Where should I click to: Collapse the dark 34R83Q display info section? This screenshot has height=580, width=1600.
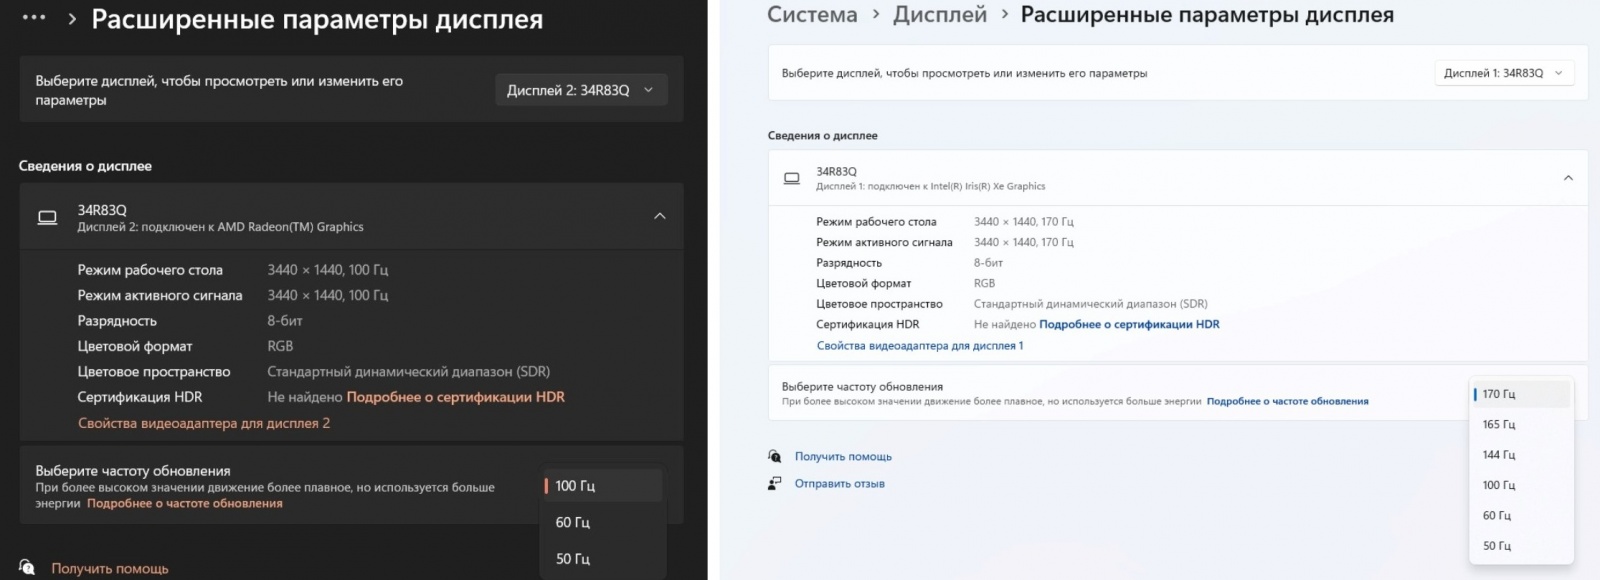click(659, 216)
